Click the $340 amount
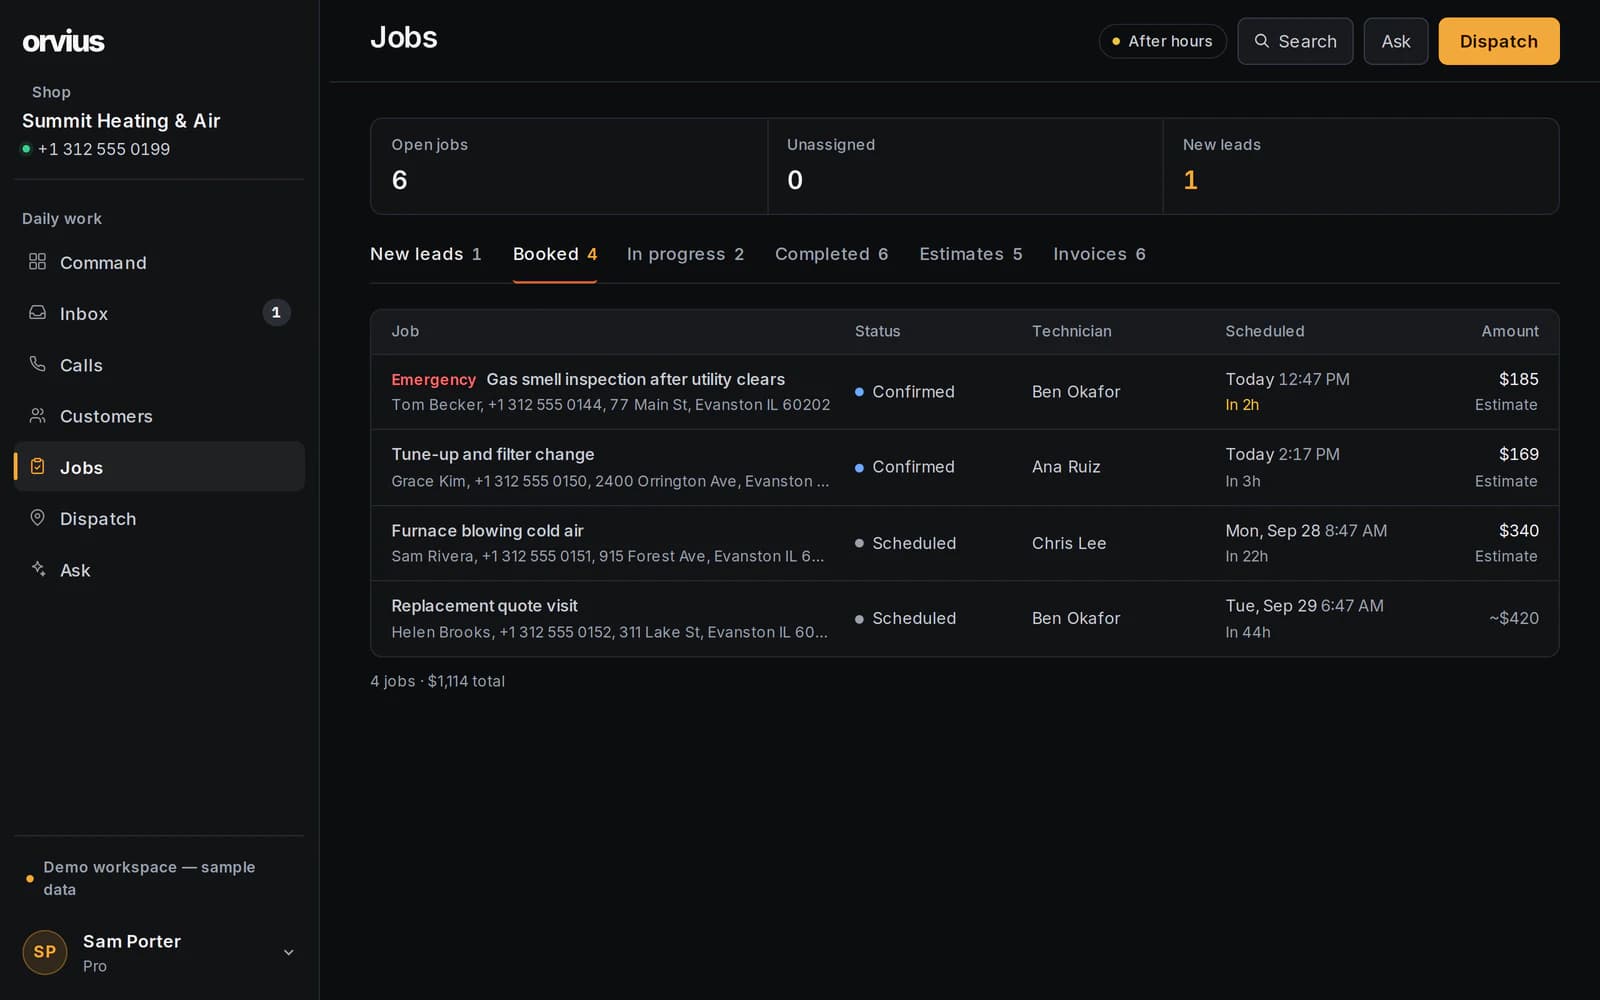Image resolution: width=1600 pixels, height=1000 pixels. point(1518,530)
